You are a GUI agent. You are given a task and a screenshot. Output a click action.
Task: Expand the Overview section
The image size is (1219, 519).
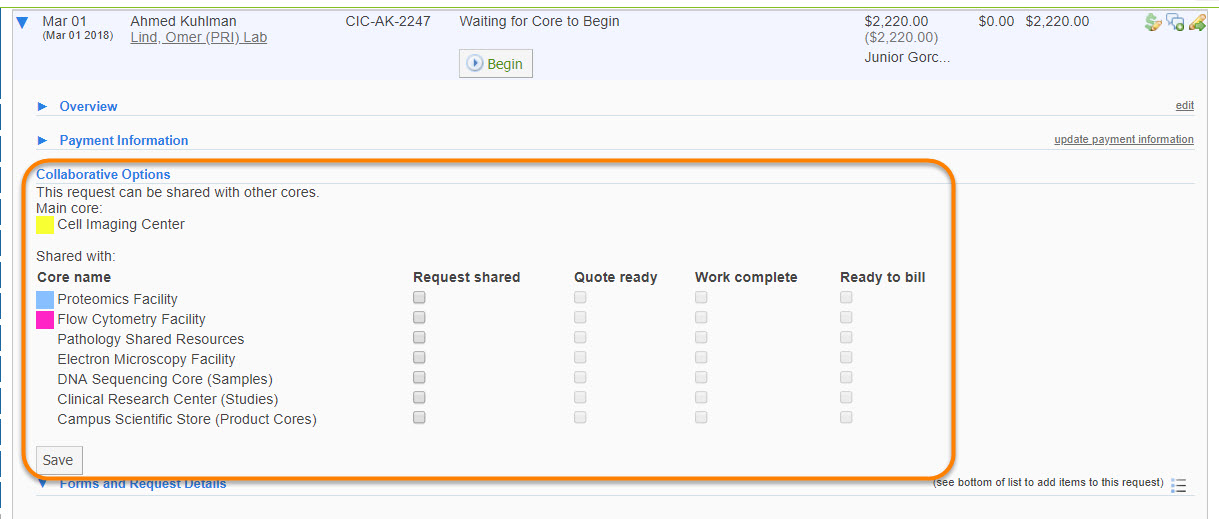point(42,106)
